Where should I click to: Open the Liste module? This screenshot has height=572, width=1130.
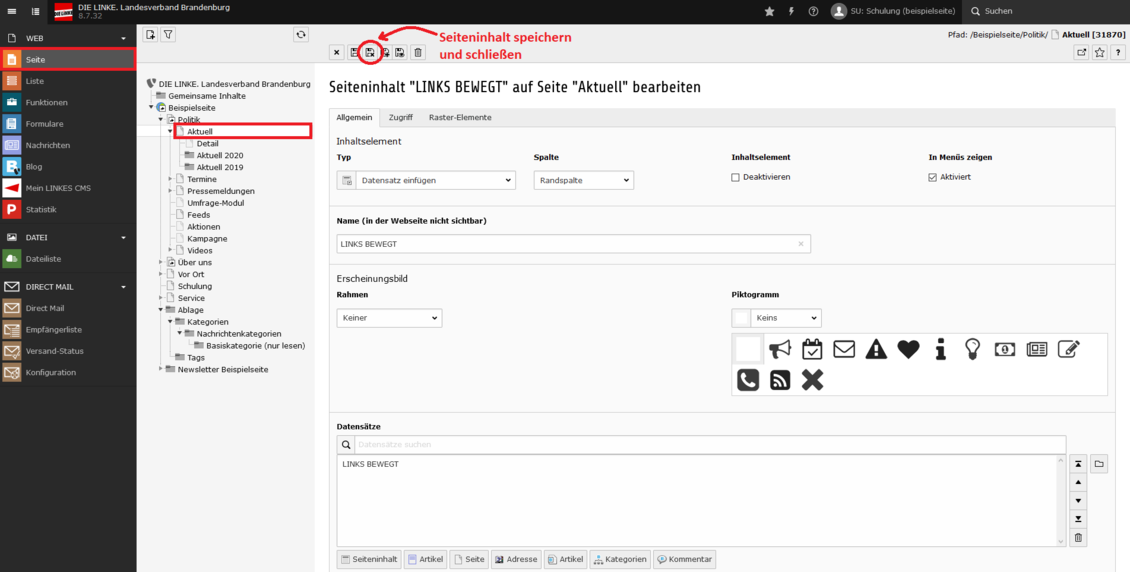[x=68, y=81]
